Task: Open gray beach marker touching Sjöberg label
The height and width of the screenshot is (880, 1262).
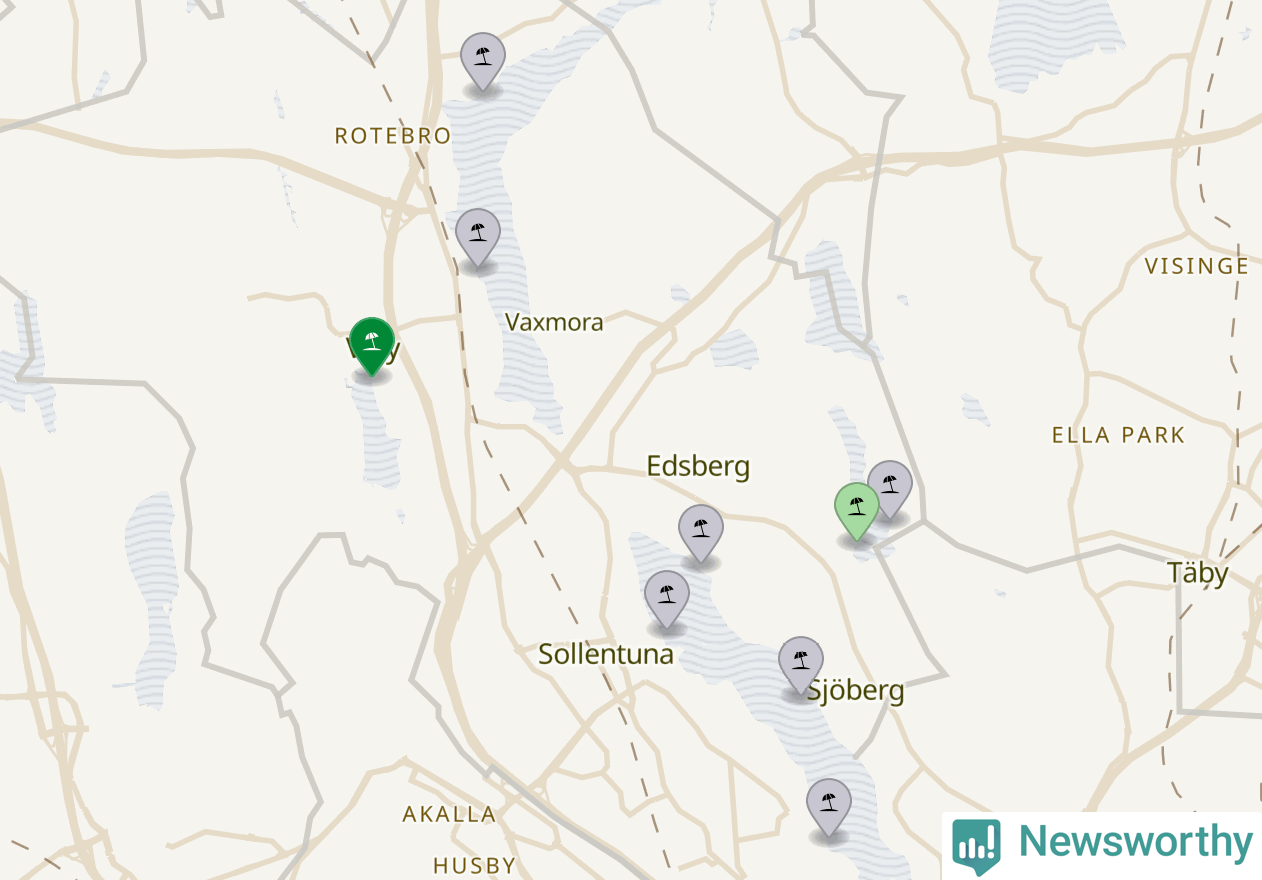Action: (x=801, y=666)
